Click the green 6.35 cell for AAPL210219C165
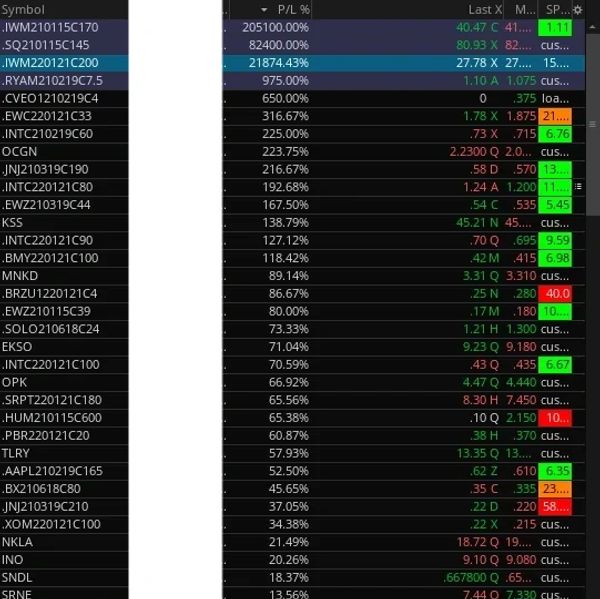The image size is (600, 599). pos(555,471)
